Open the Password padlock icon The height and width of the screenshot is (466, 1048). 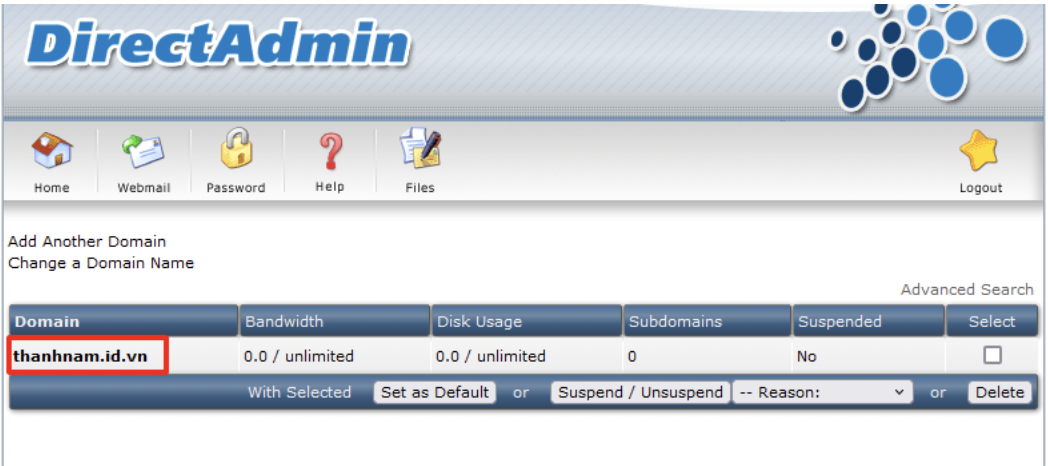click(236, 148)
